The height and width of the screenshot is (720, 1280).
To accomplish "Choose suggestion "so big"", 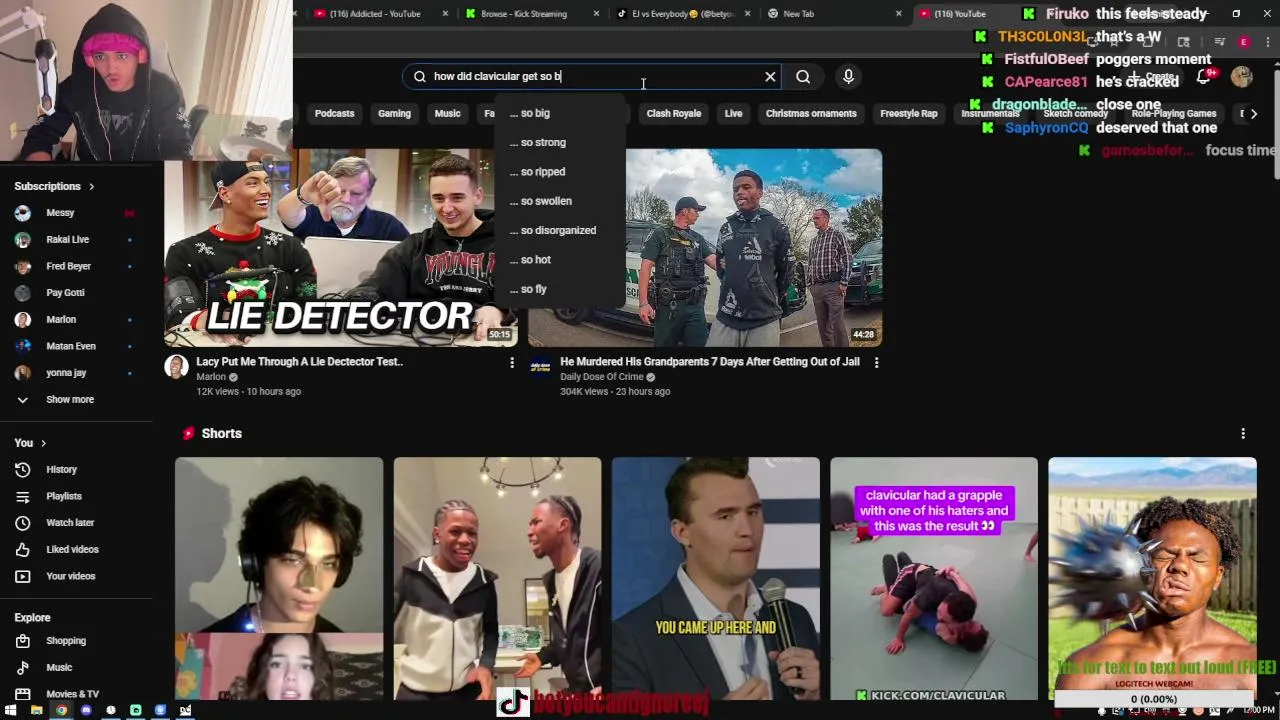I will (x=530, y=113).
